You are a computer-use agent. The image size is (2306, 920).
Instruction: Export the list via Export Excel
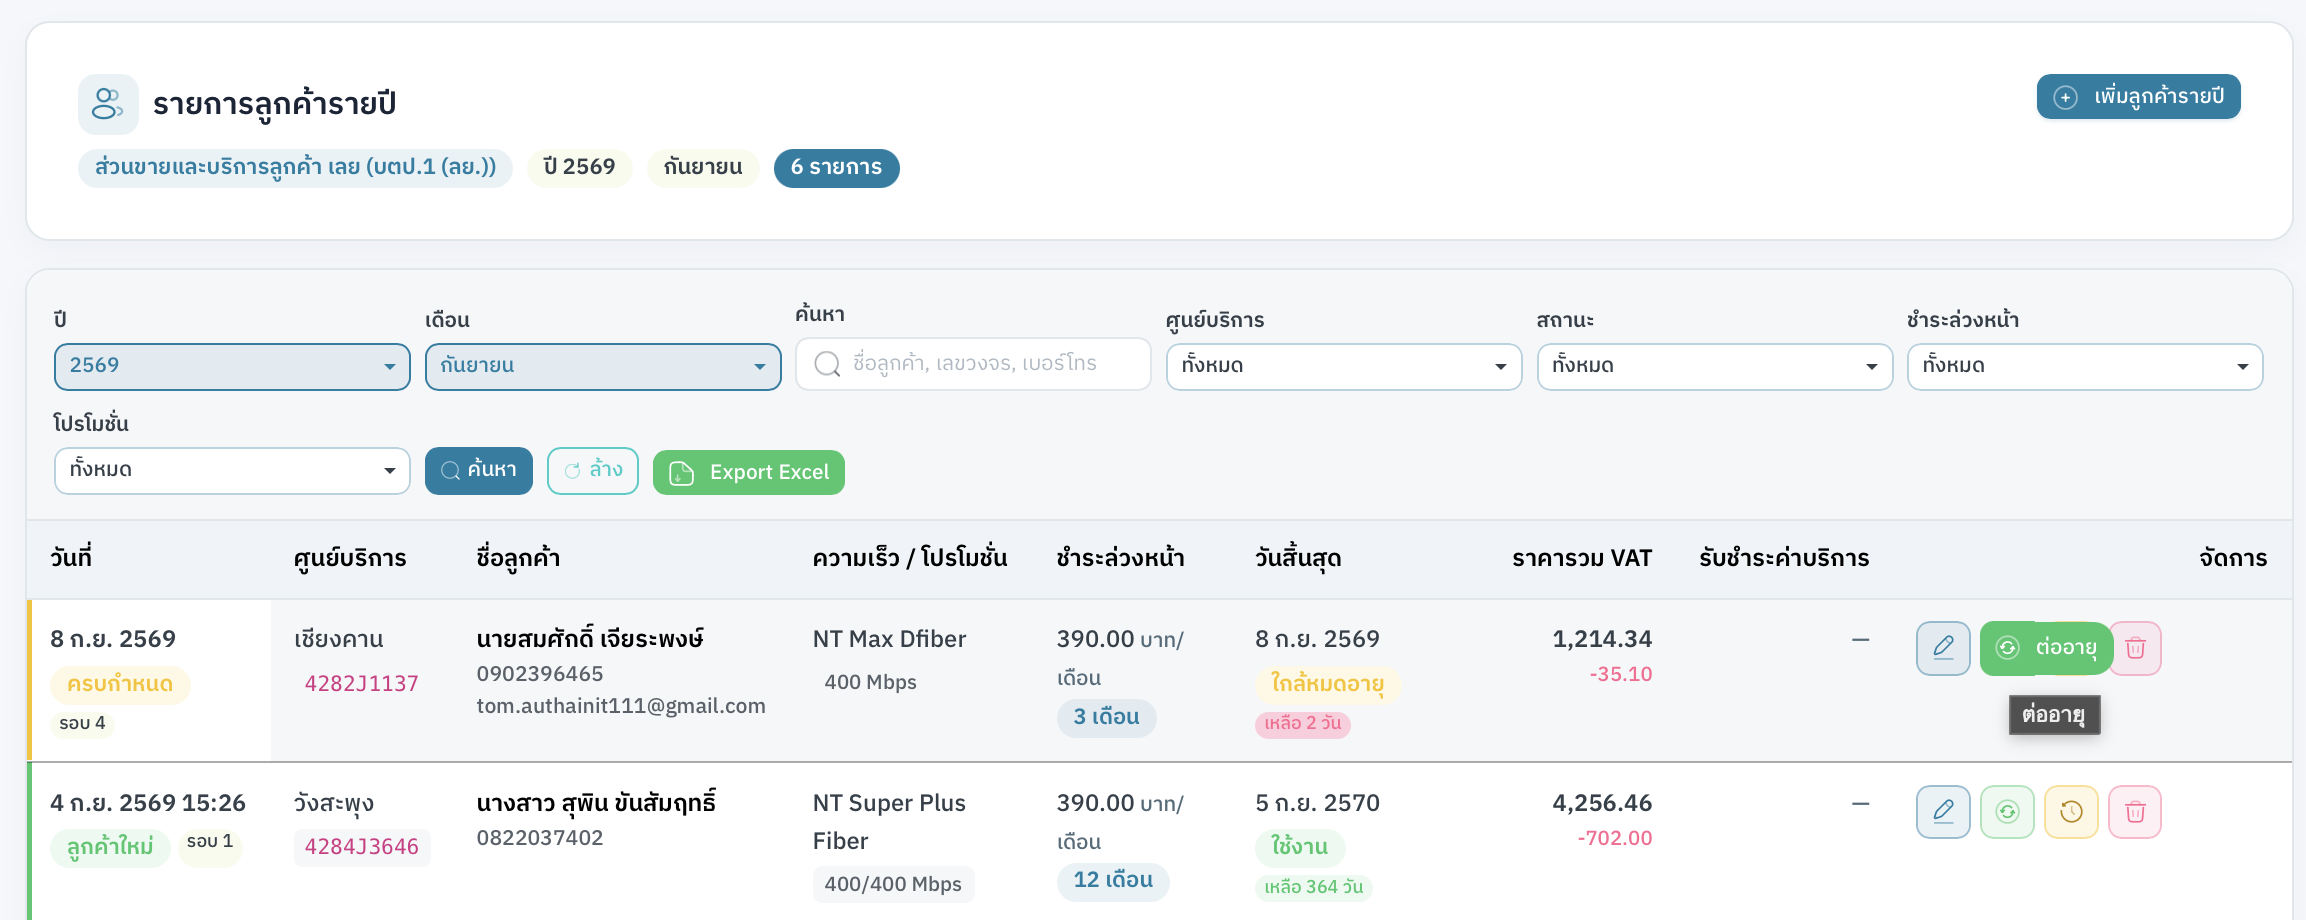coord(748,472)
